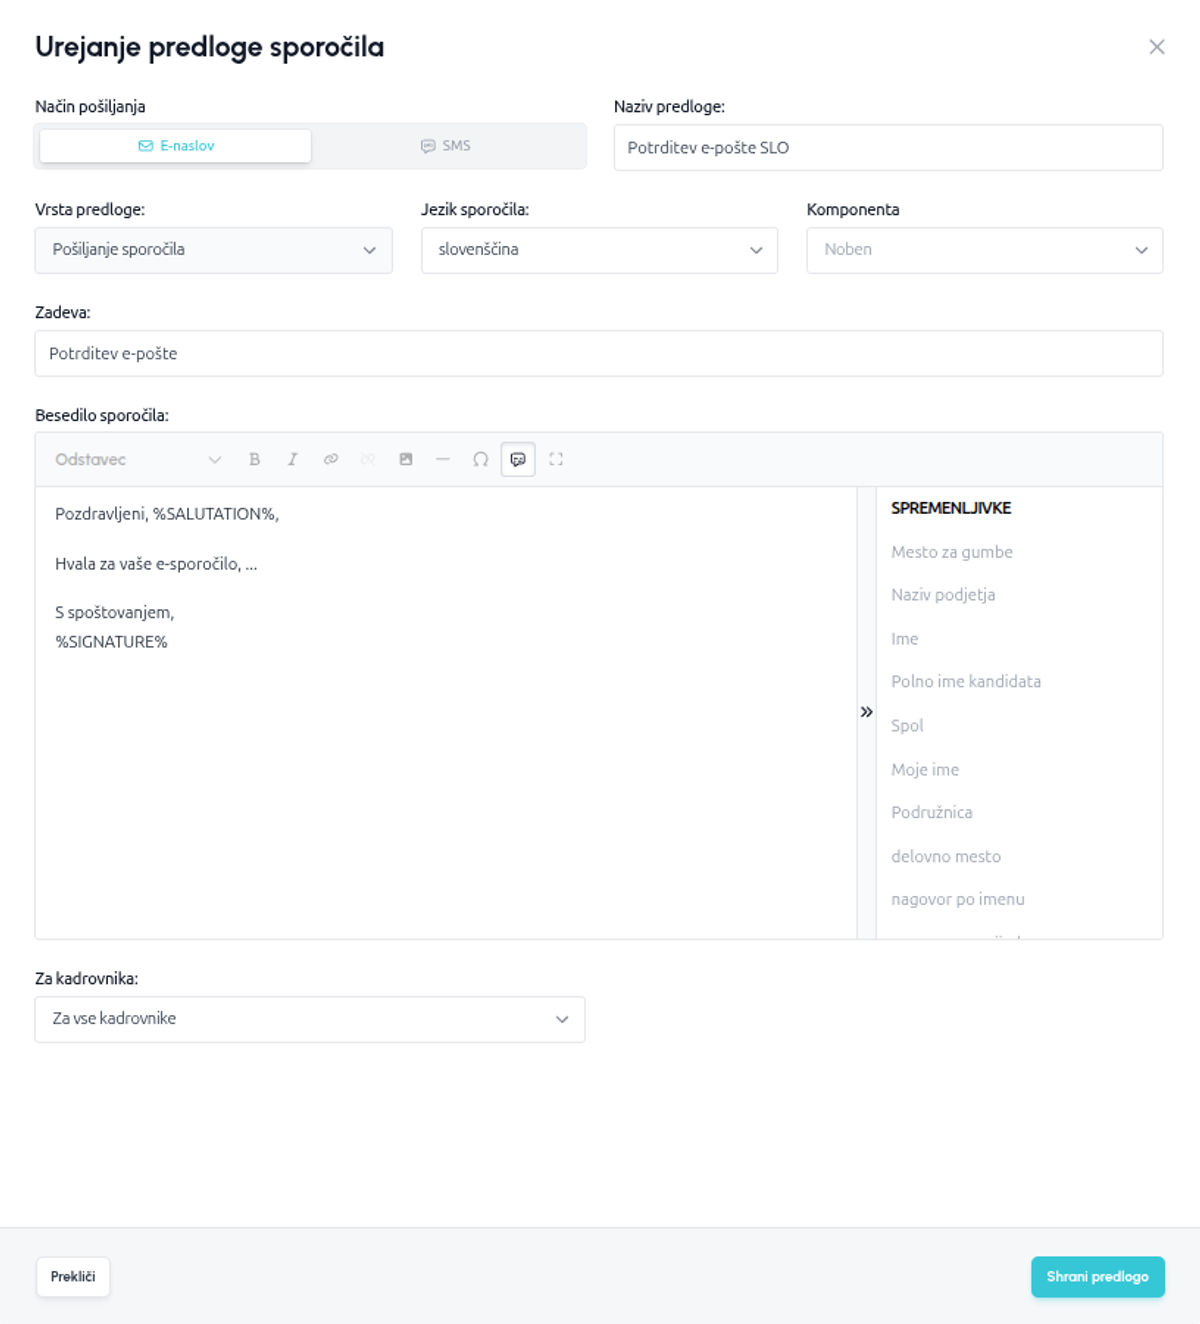1200x1324 pixels.
Task: Collapse the variables panel with the double arrow
Action: (866, 712)
